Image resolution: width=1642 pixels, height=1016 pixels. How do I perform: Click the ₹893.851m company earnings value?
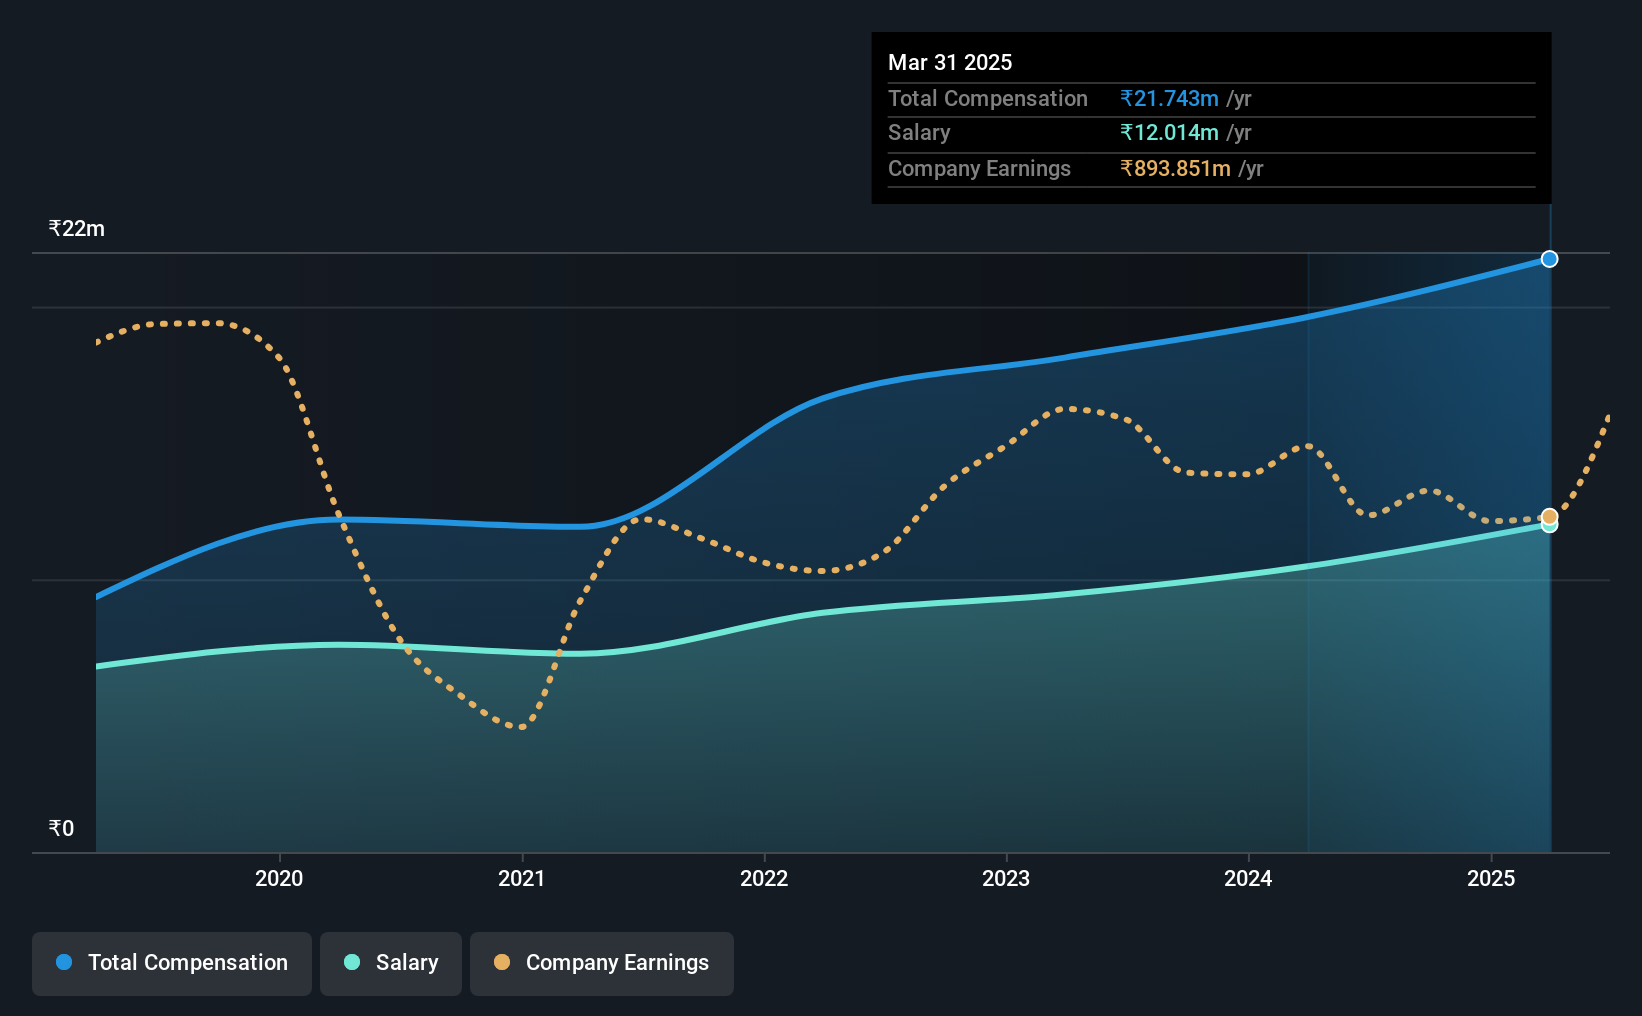[x=1175, y=168]
